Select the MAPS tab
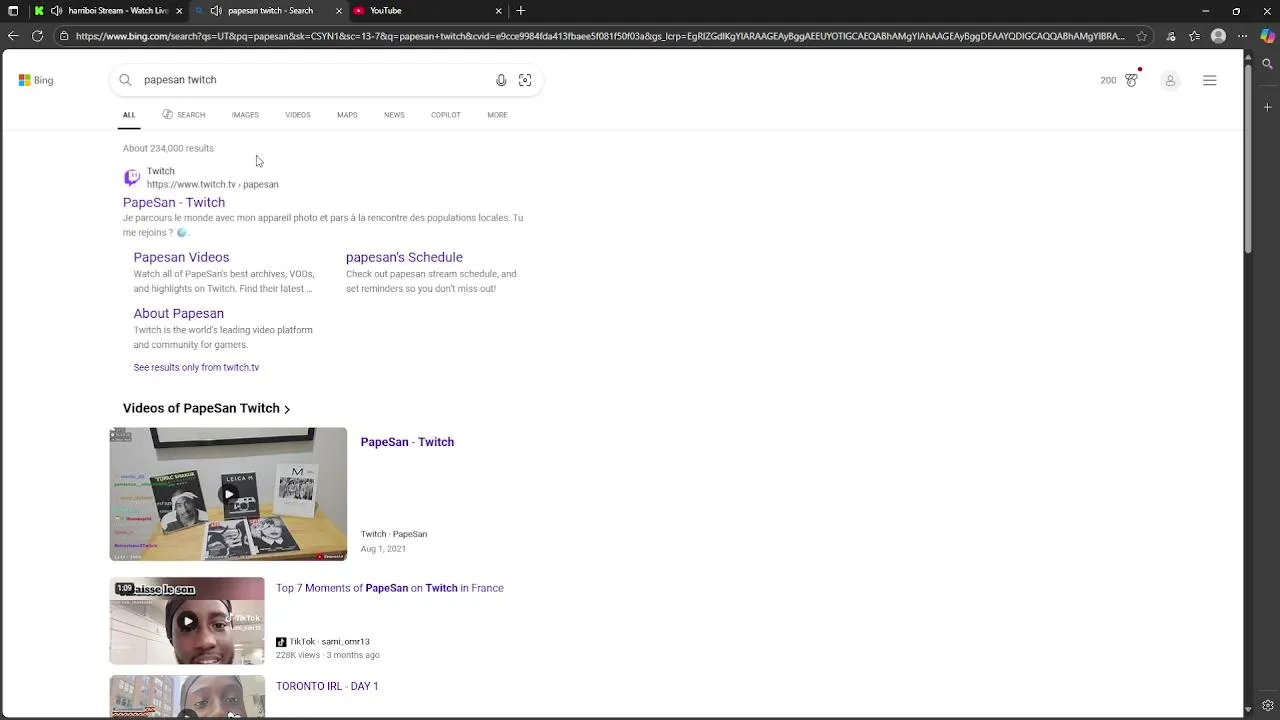 347,115
